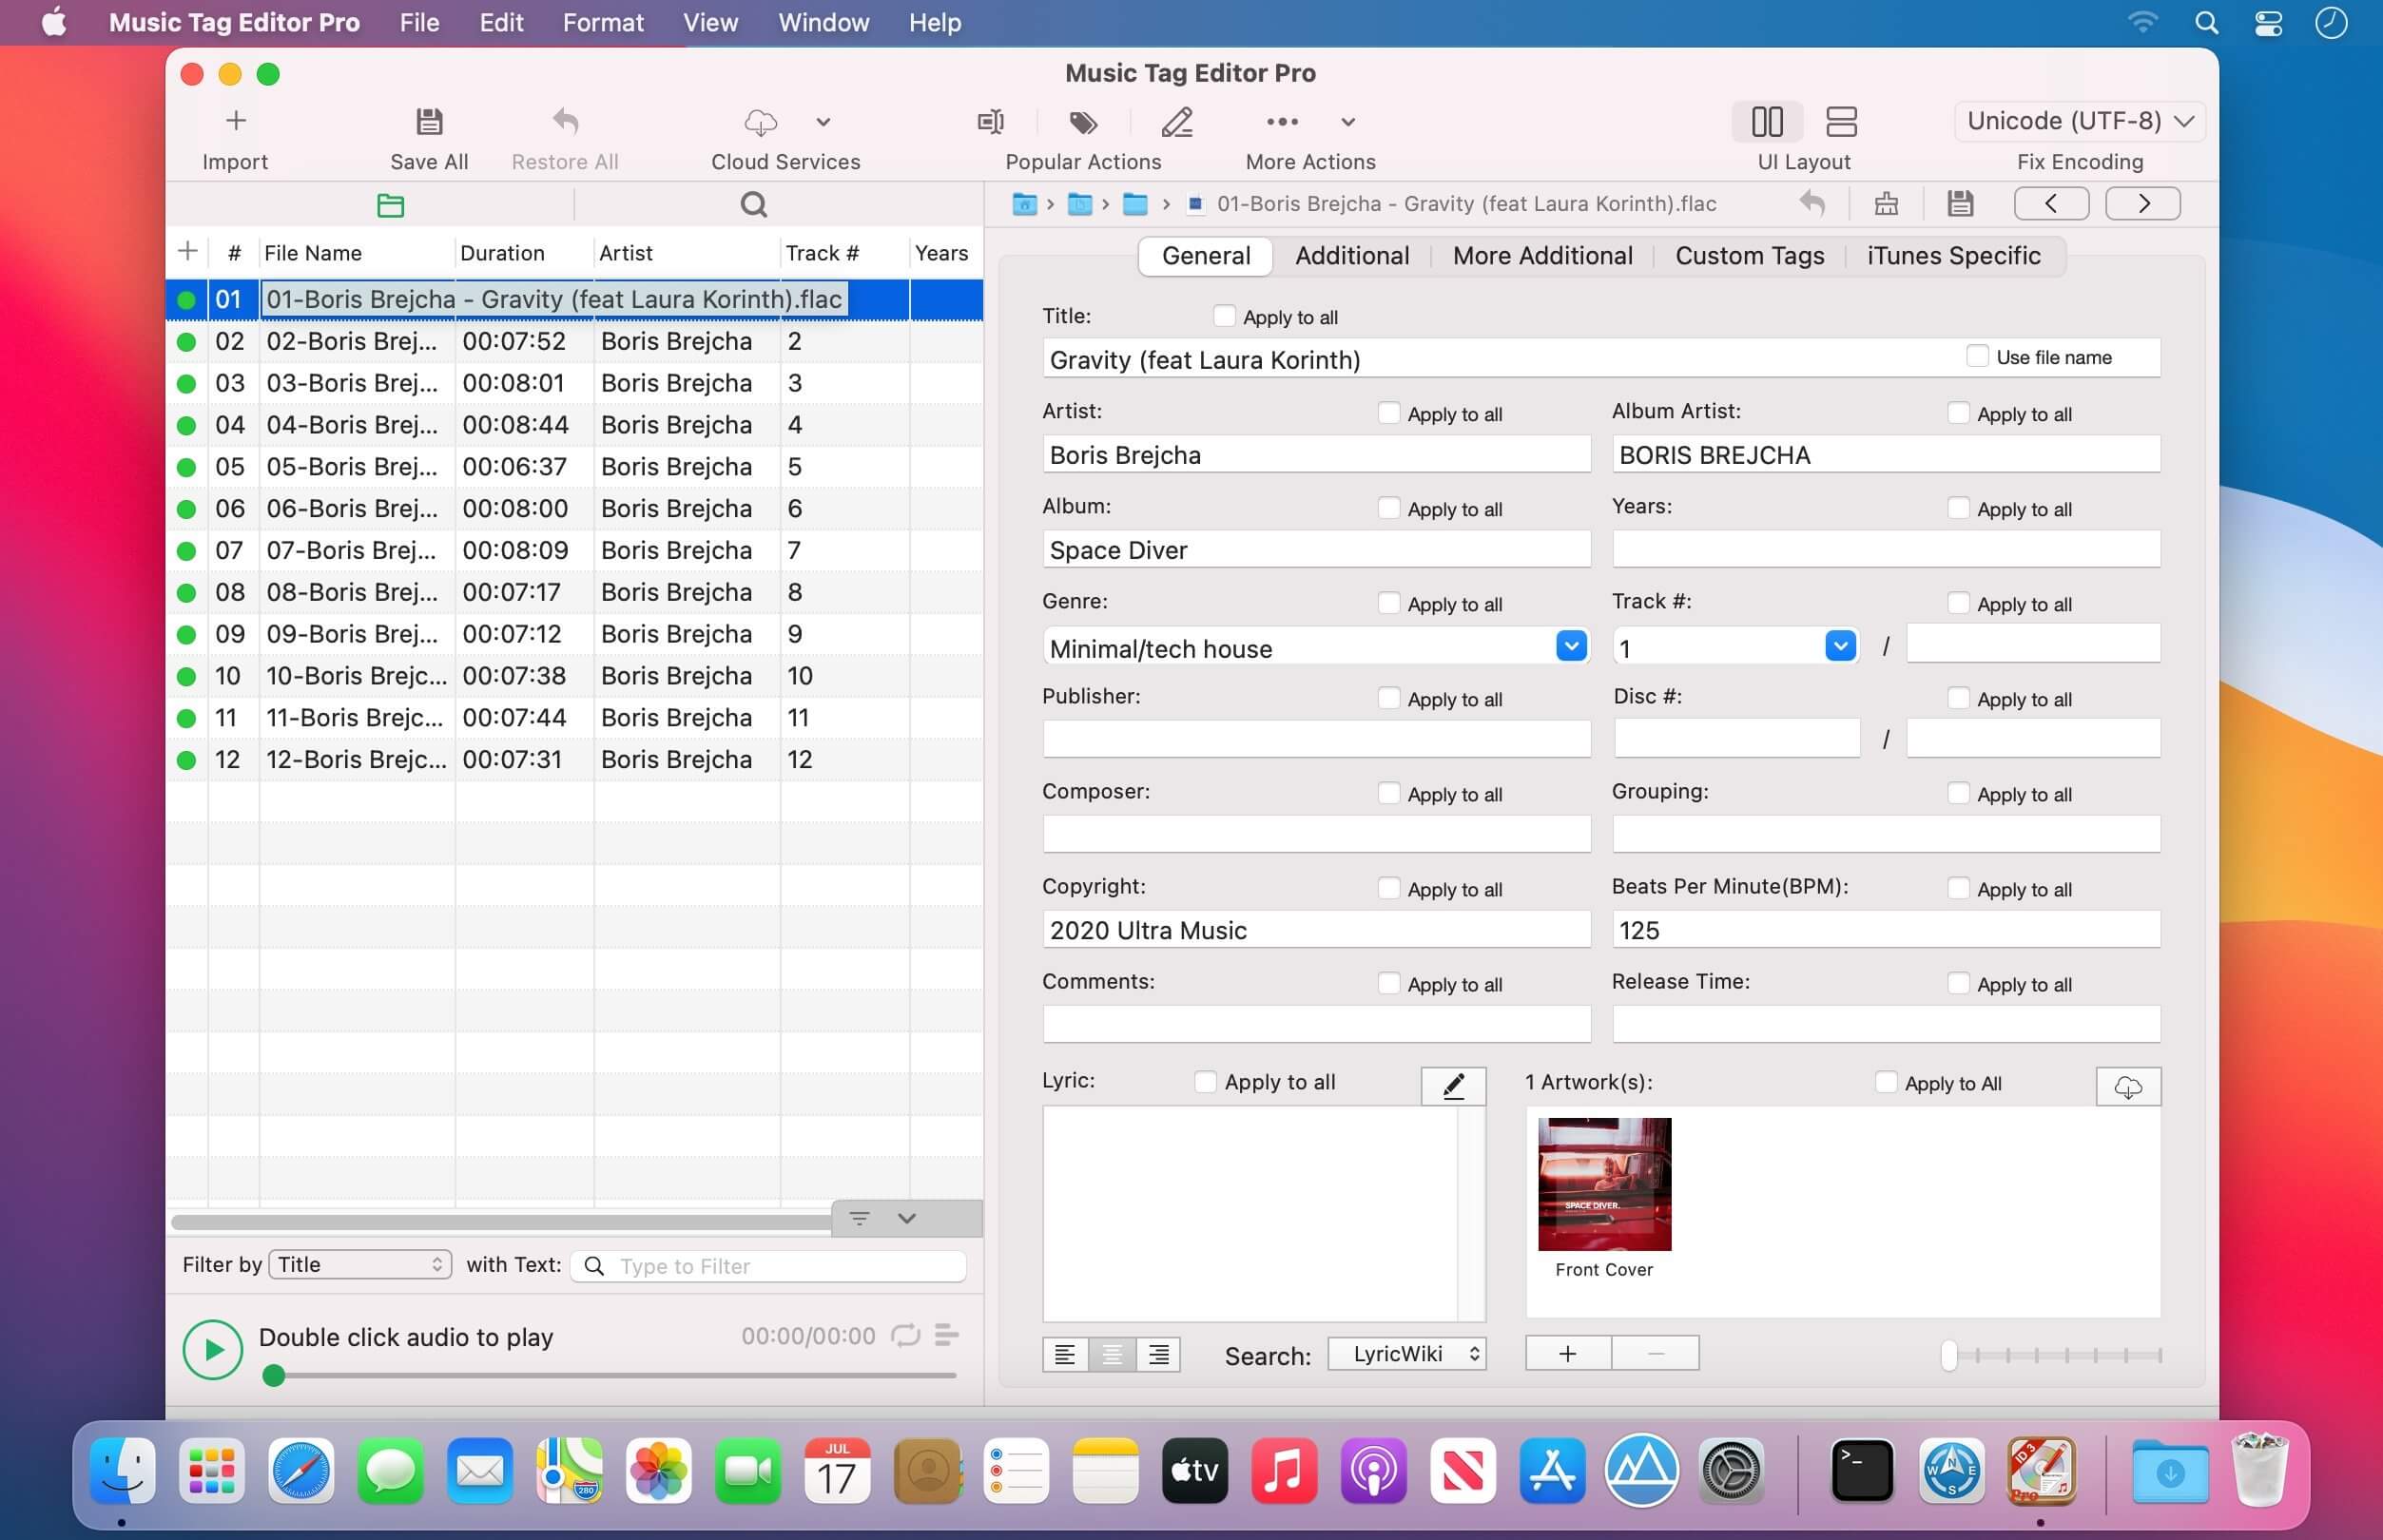Remove artwork with the minus button
The width and height of the screenshot is (2383, 1540).
click(x=1656, y=1353)
